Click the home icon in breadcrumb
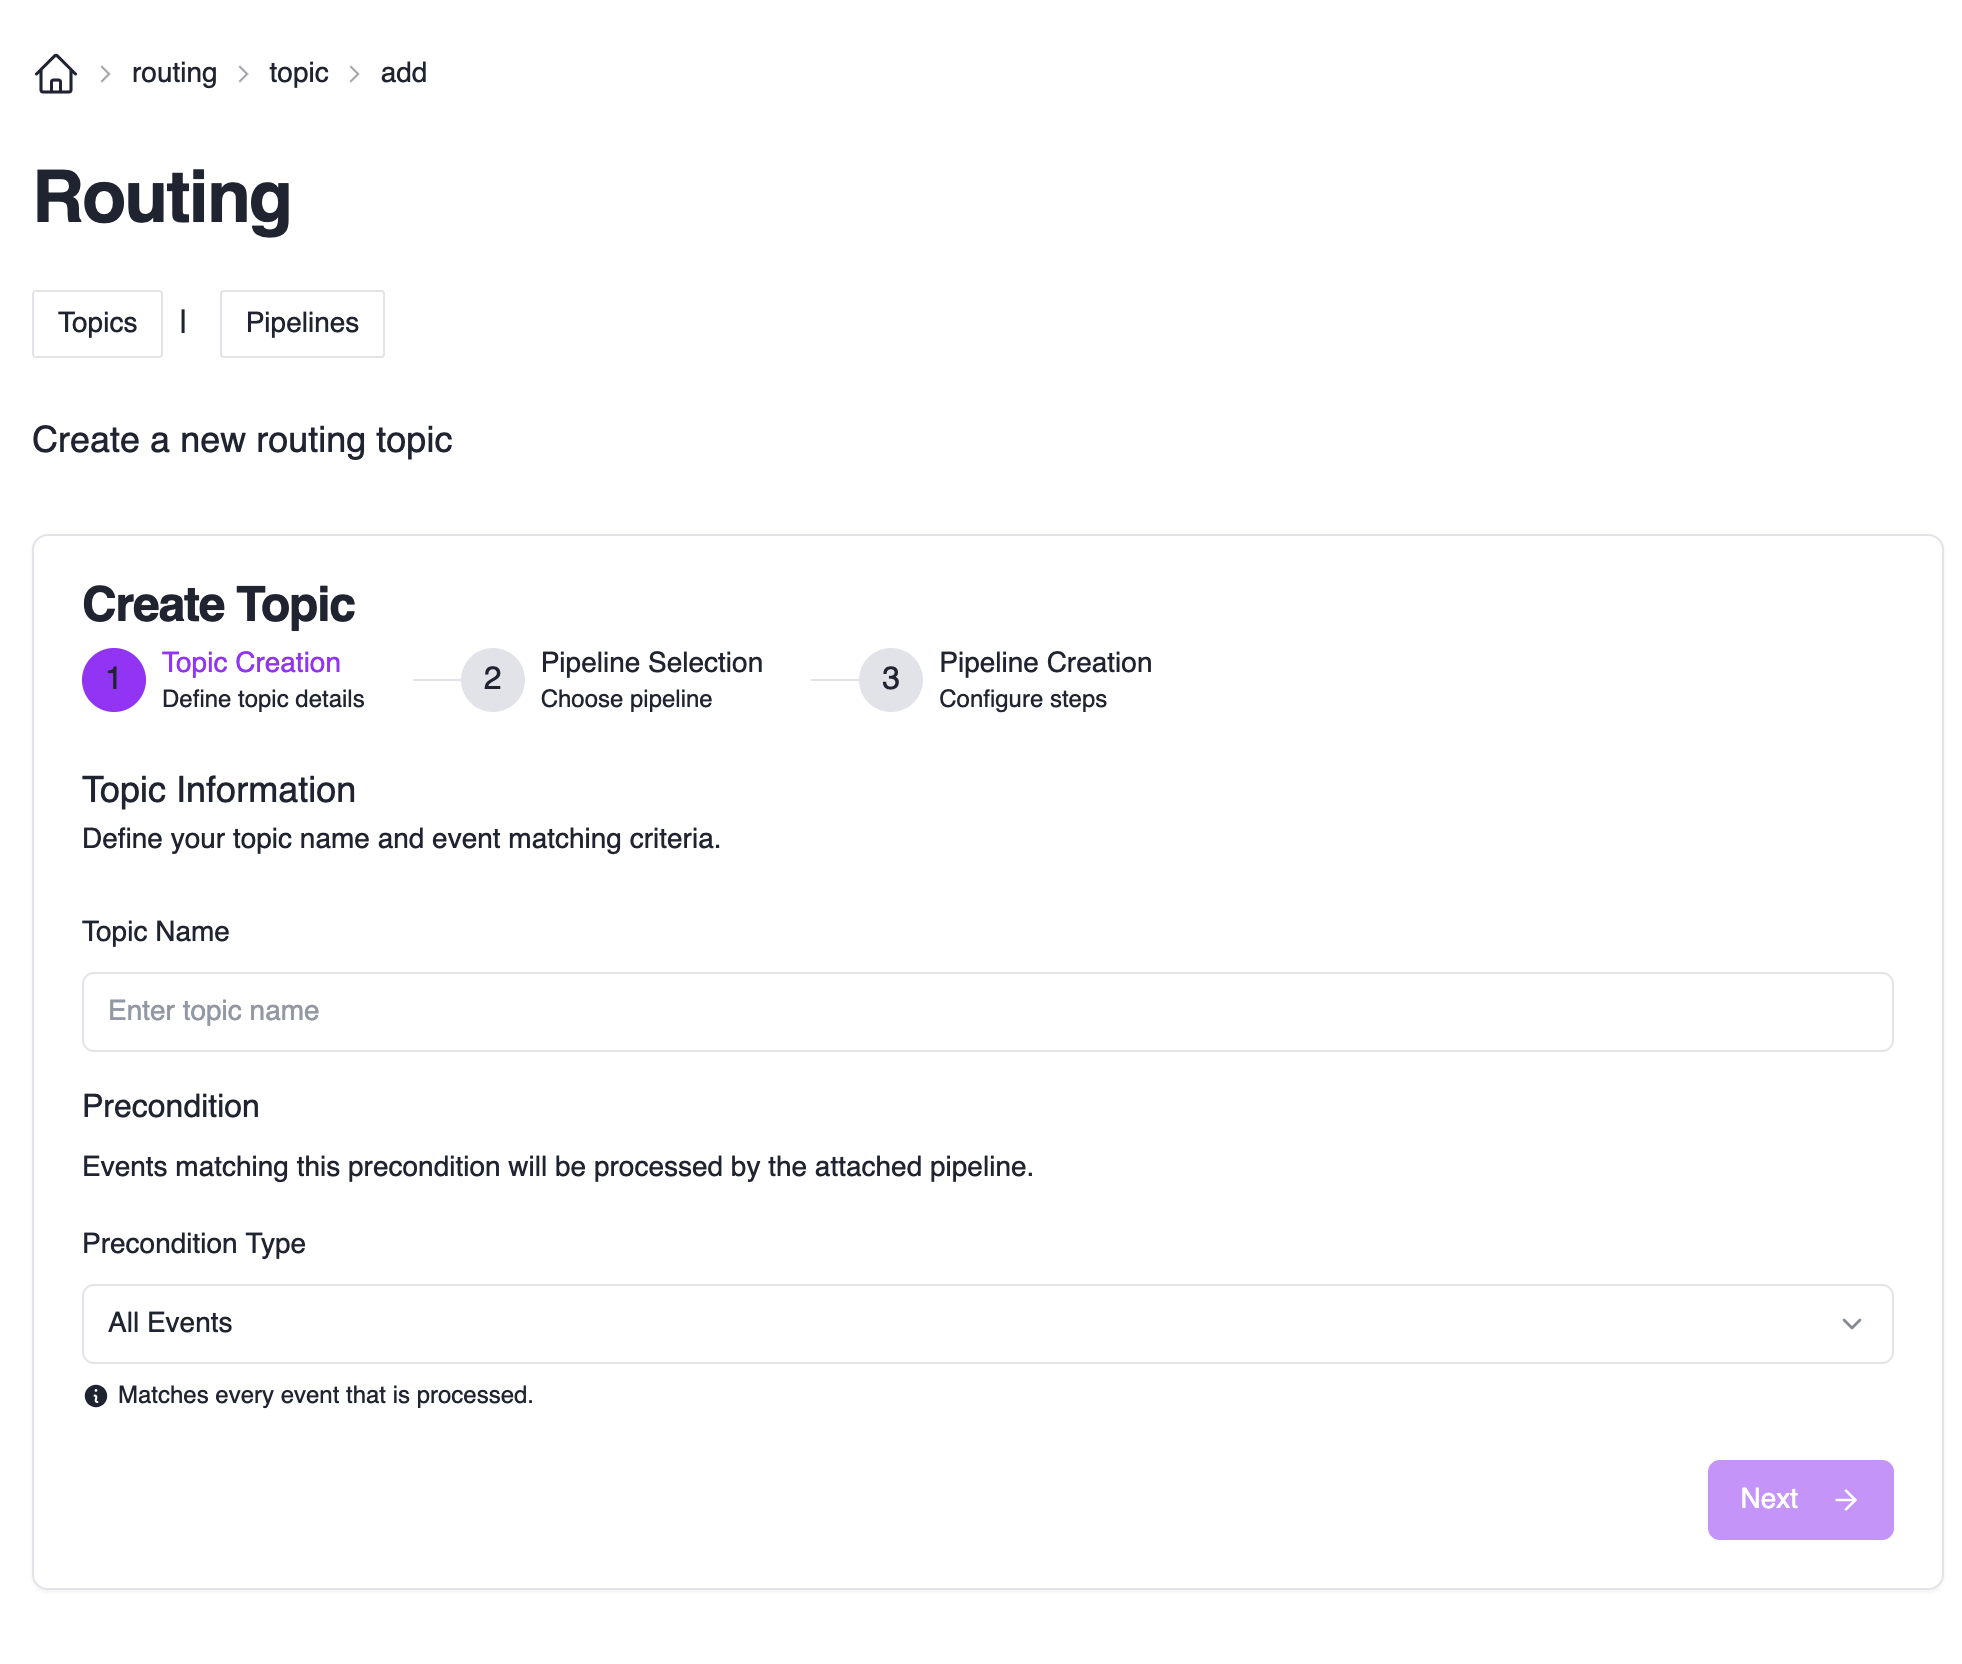Image resolution: width=1962 pixels, height=1664 pixels. click(x=56, y=74)
